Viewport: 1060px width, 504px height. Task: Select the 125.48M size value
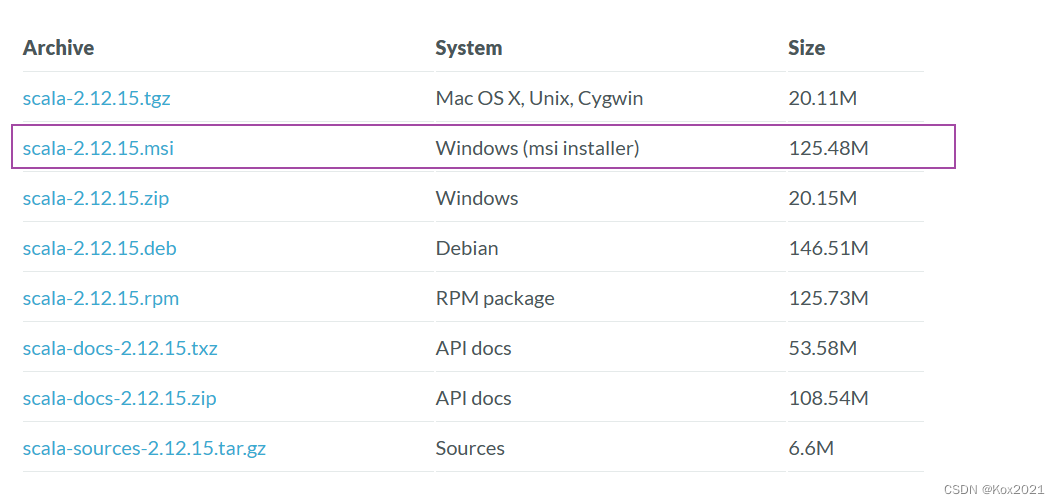[828, 148]
